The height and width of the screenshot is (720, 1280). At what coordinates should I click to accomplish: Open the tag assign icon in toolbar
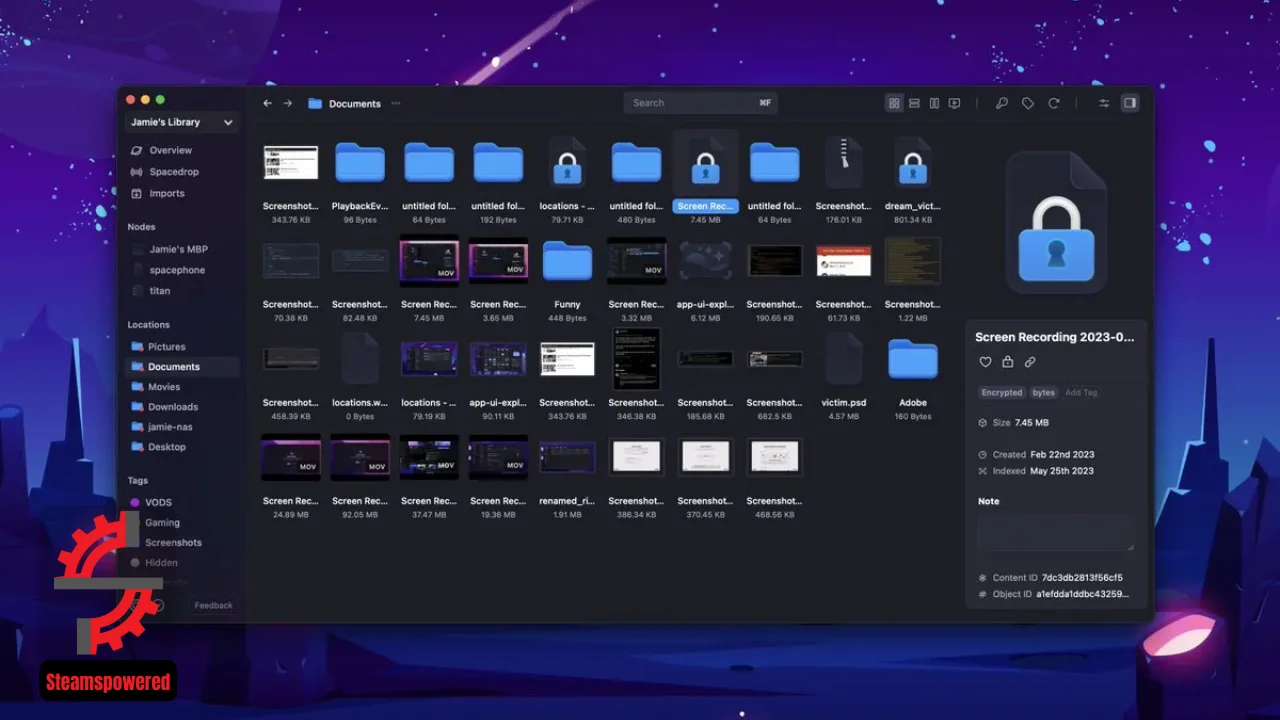tap(1027, 103)
